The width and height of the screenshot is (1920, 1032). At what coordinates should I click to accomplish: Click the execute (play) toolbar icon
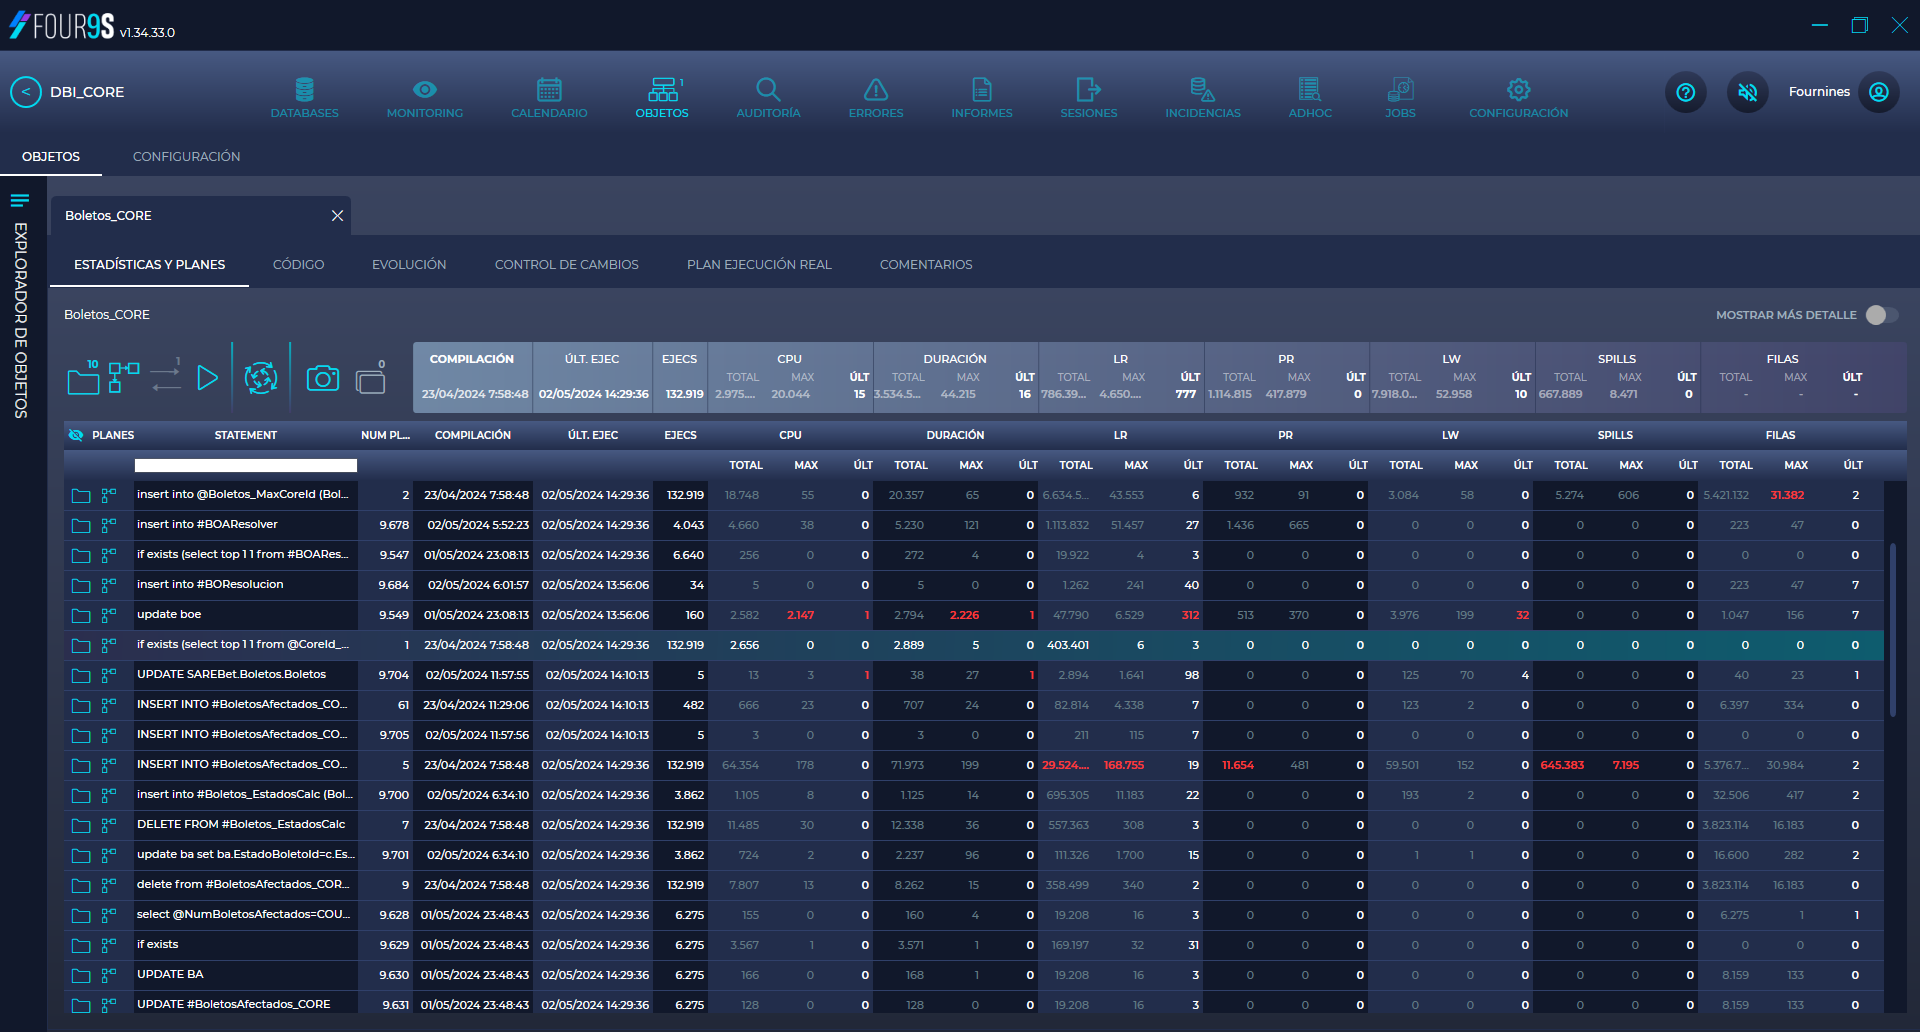(x=208, y=378)
